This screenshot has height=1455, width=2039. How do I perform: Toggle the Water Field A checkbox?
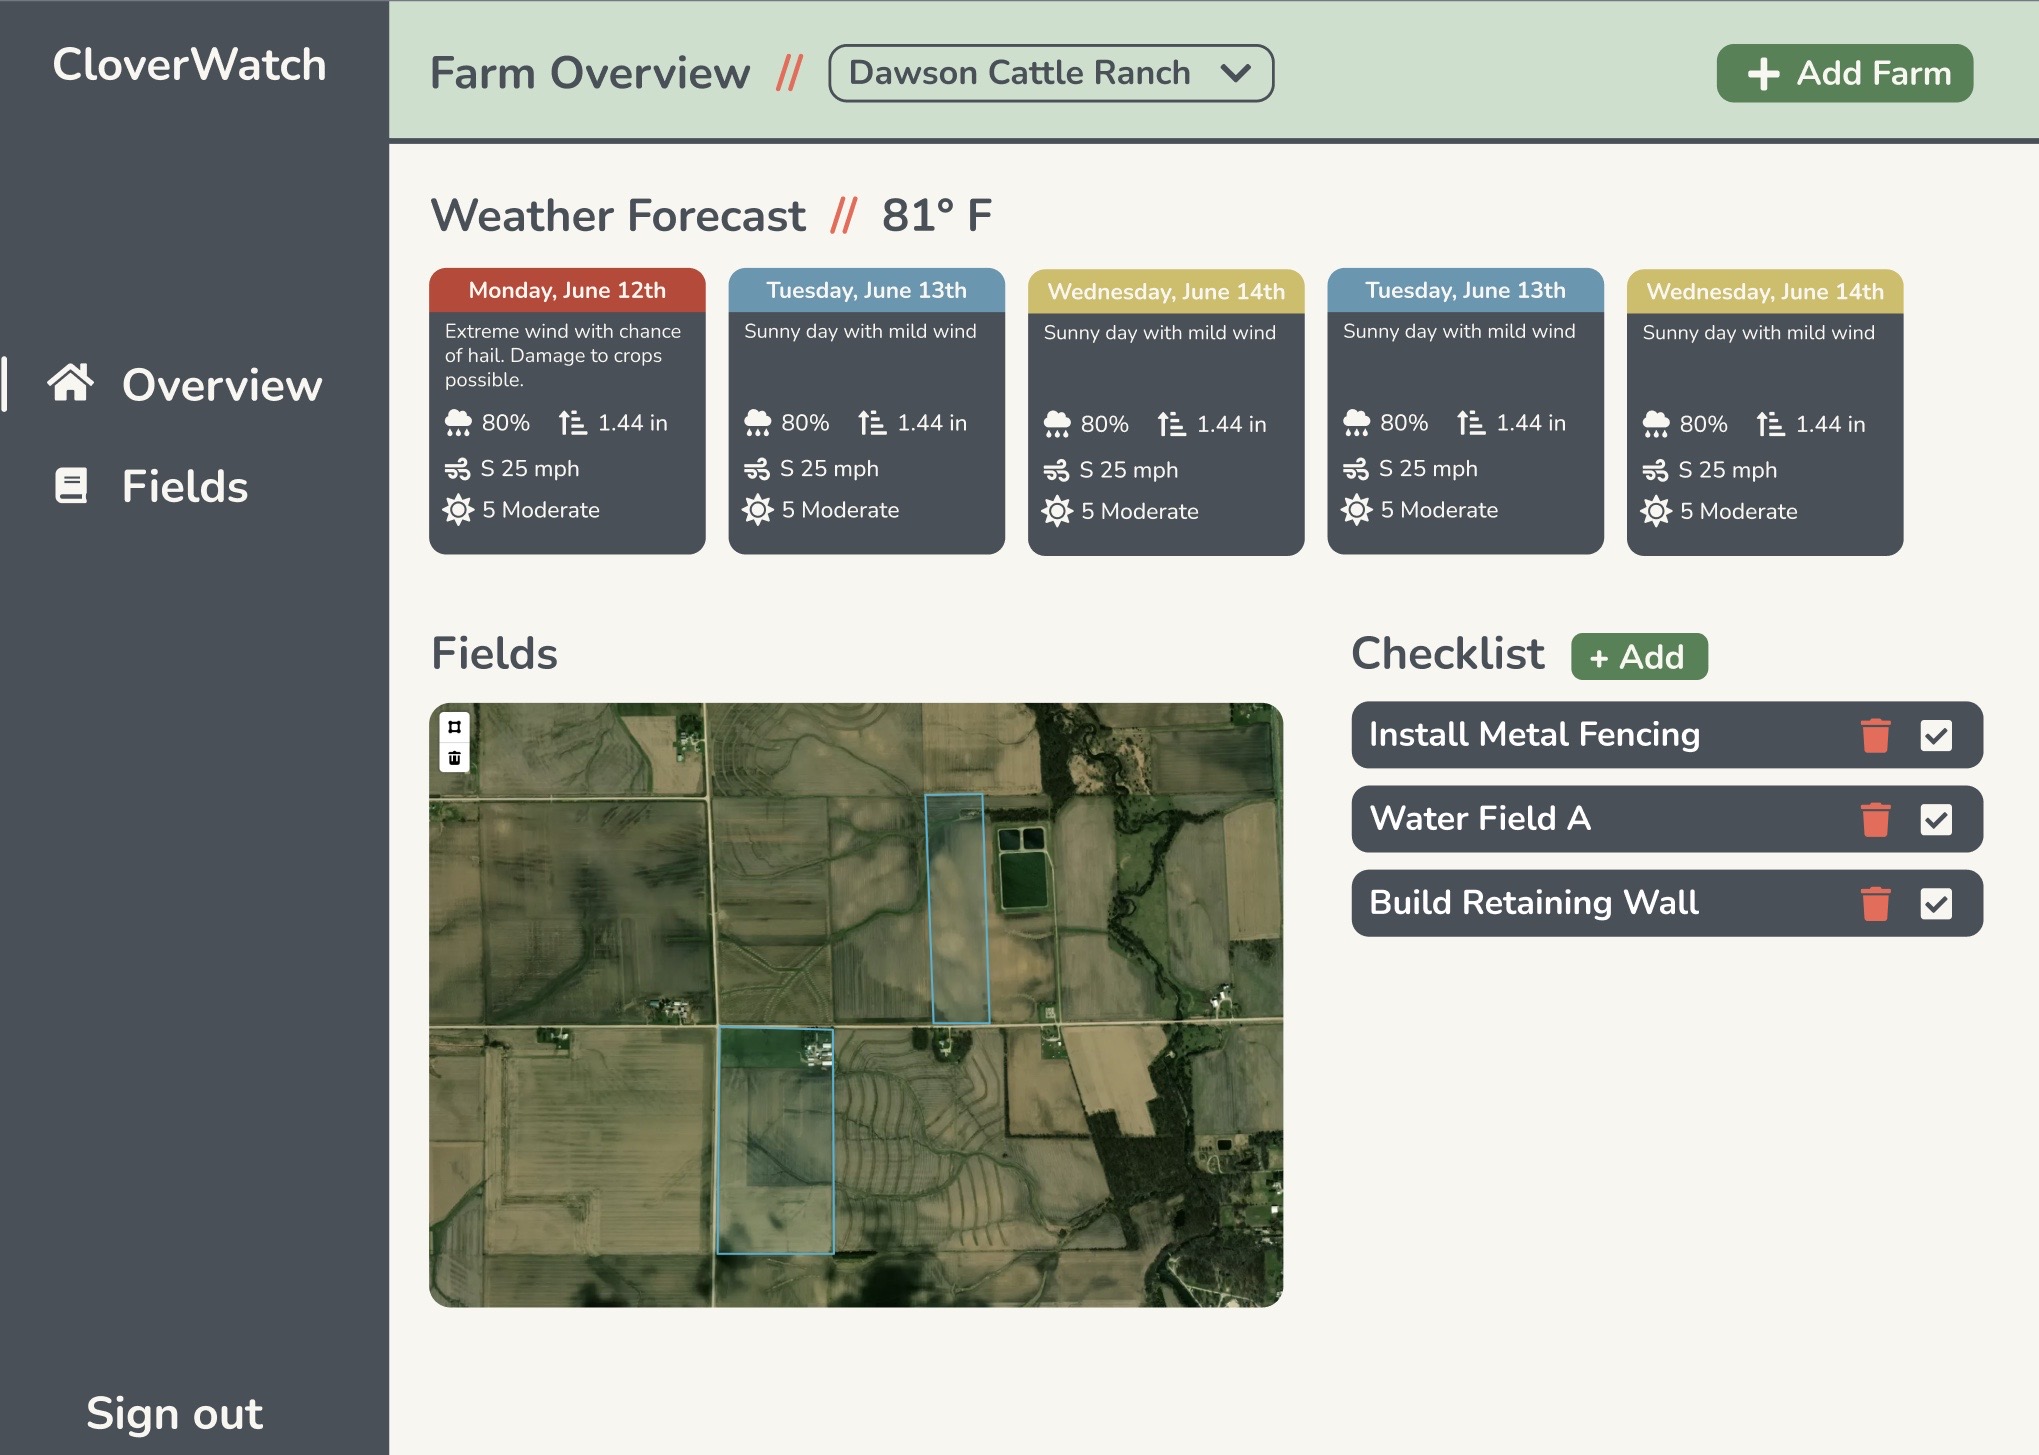click(1936, 820)
